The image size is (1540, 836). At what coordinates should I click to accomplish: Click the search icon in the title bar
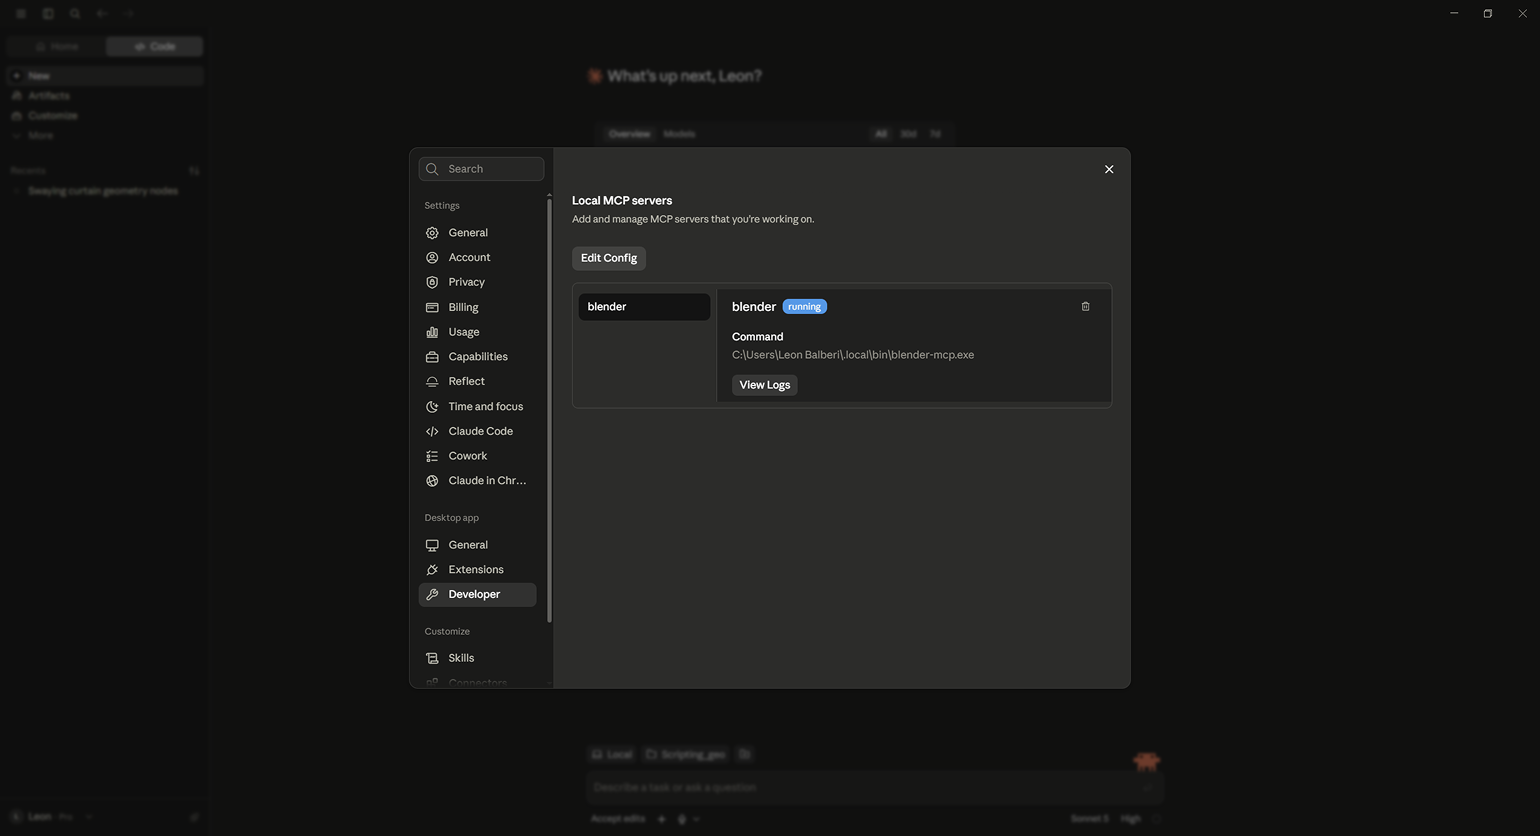tap(75, 14)
